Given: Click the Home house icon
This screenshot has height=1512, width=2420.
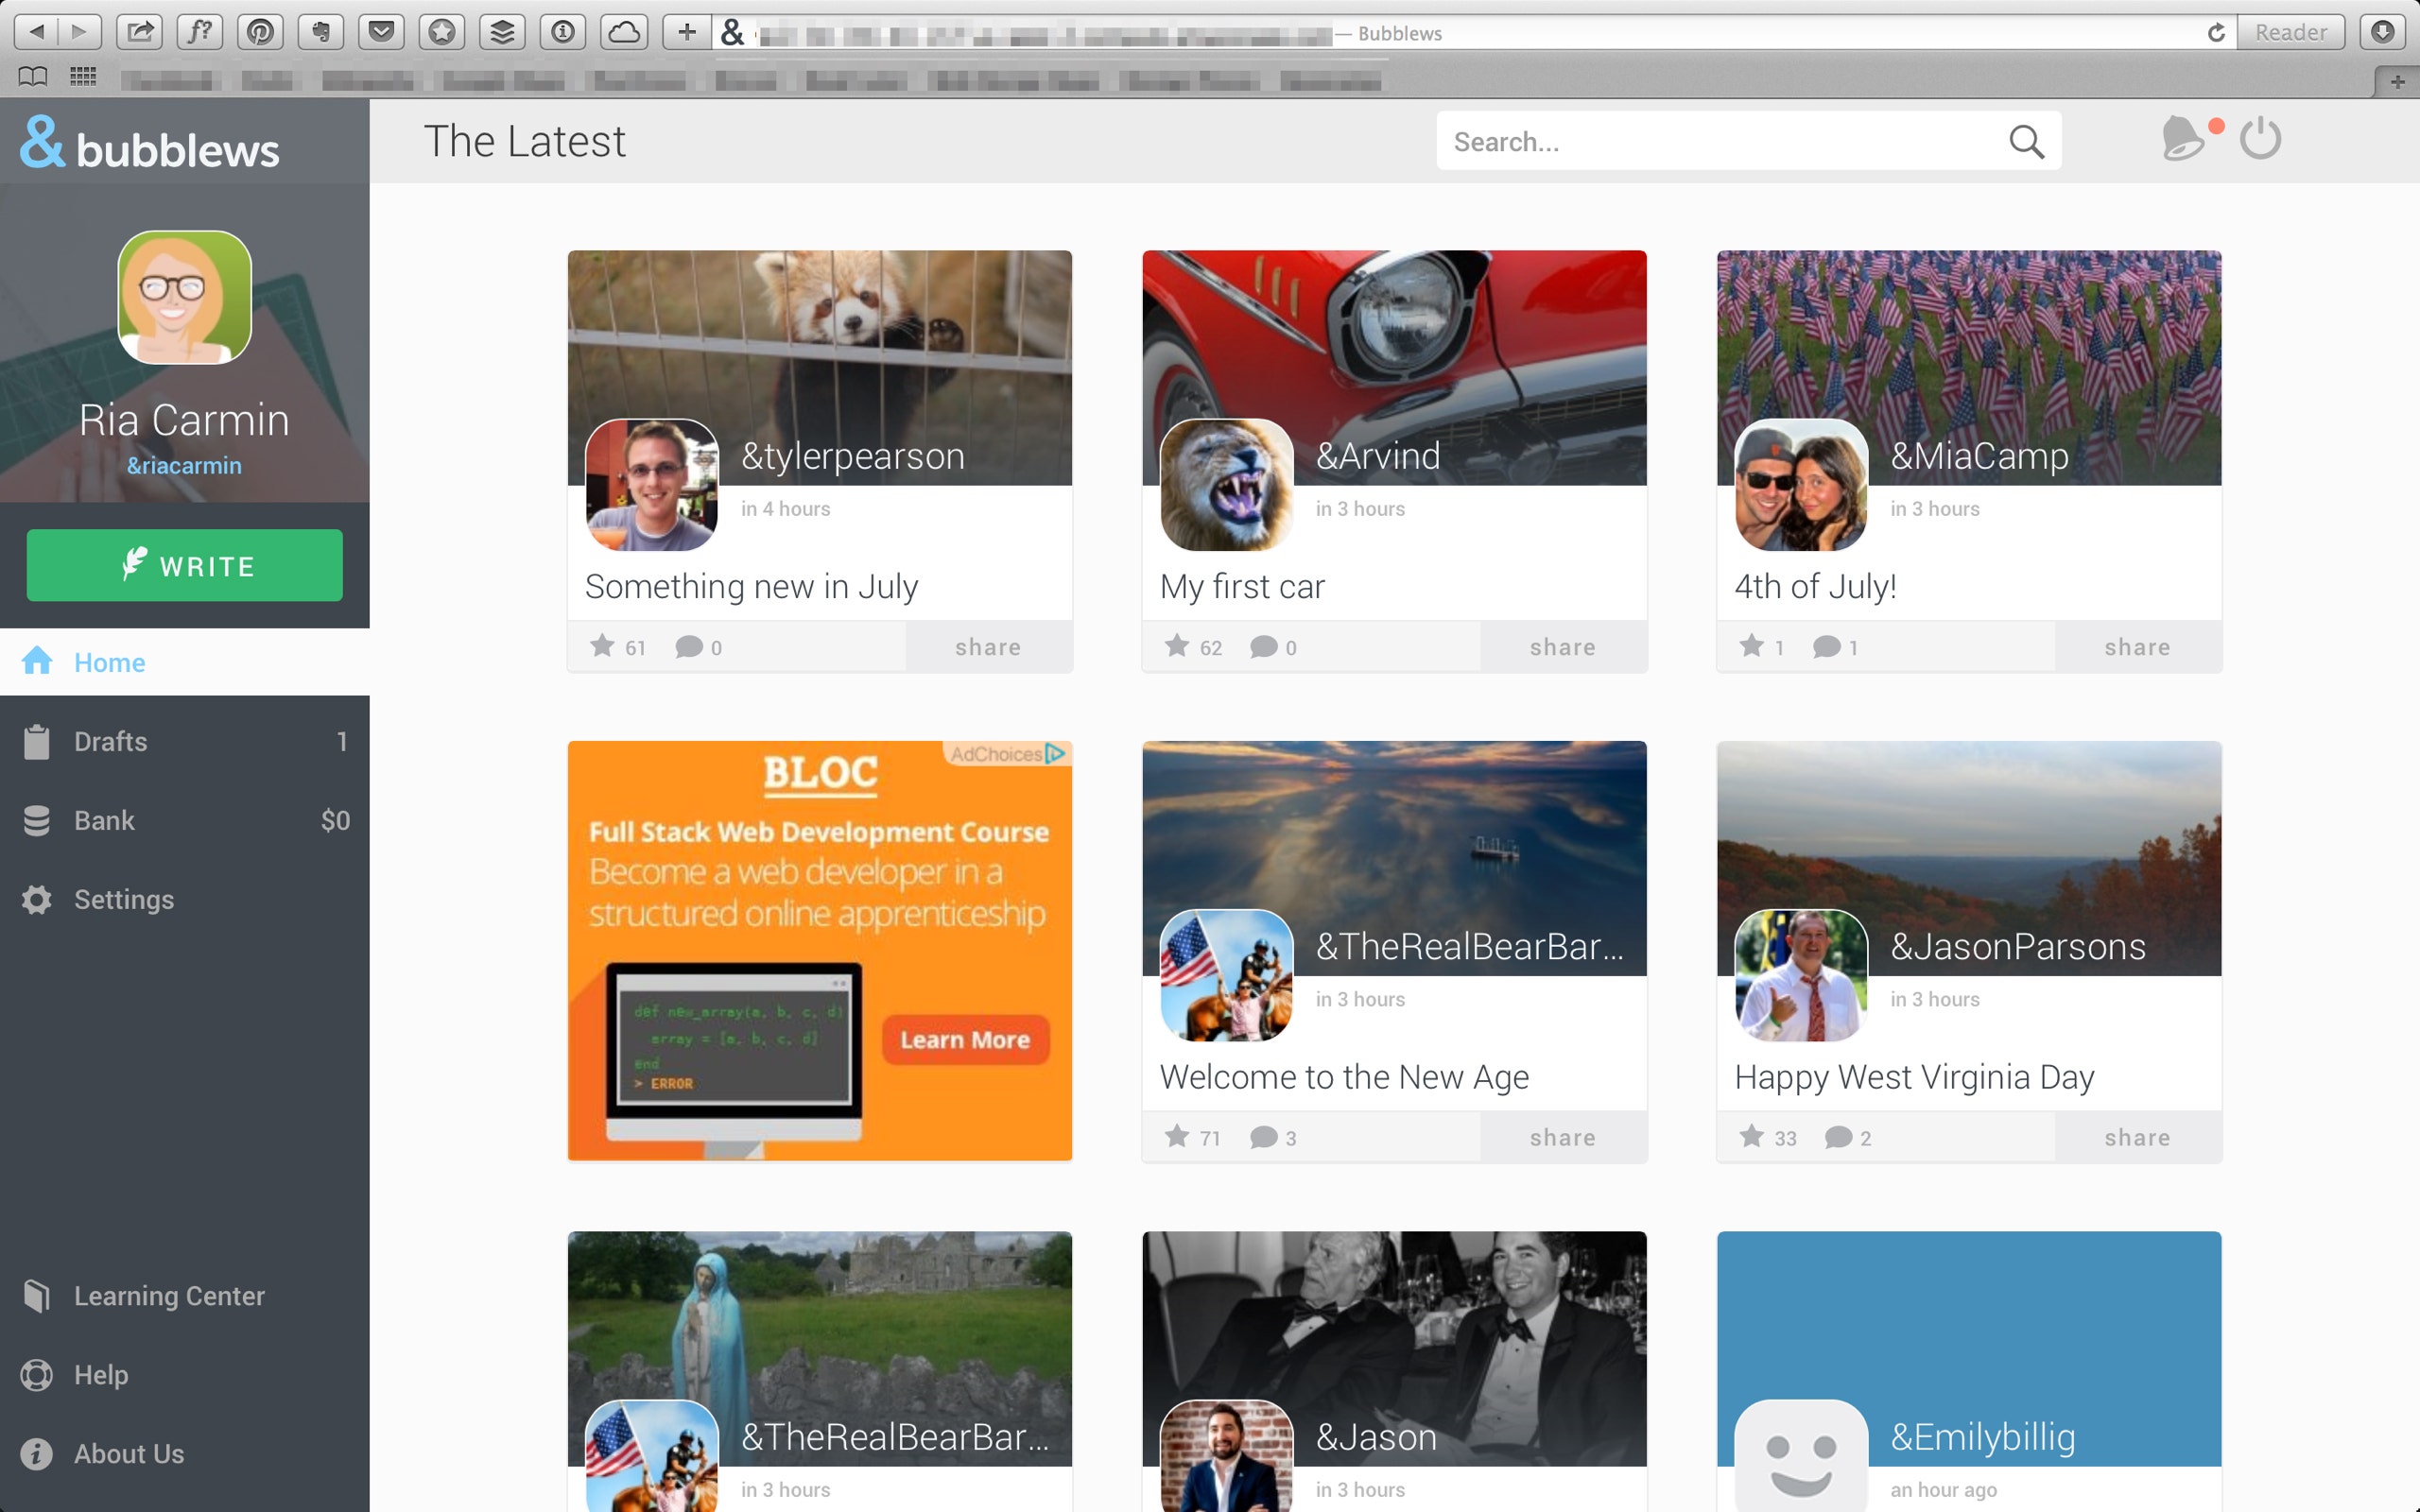Looking at the screenshot, I should 37,660.
